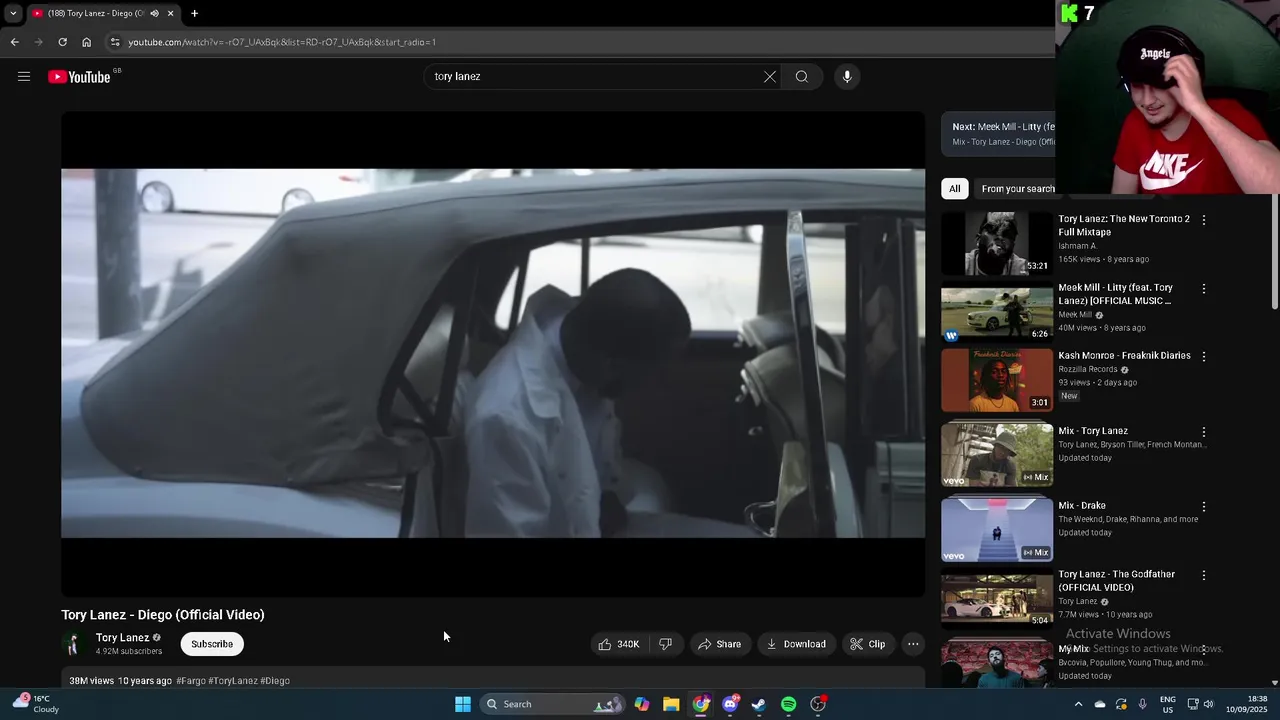The width and height of the screenshot is (1280, 720).
Task: Open Discord from taskbar
Action: (x=730, y=704)
